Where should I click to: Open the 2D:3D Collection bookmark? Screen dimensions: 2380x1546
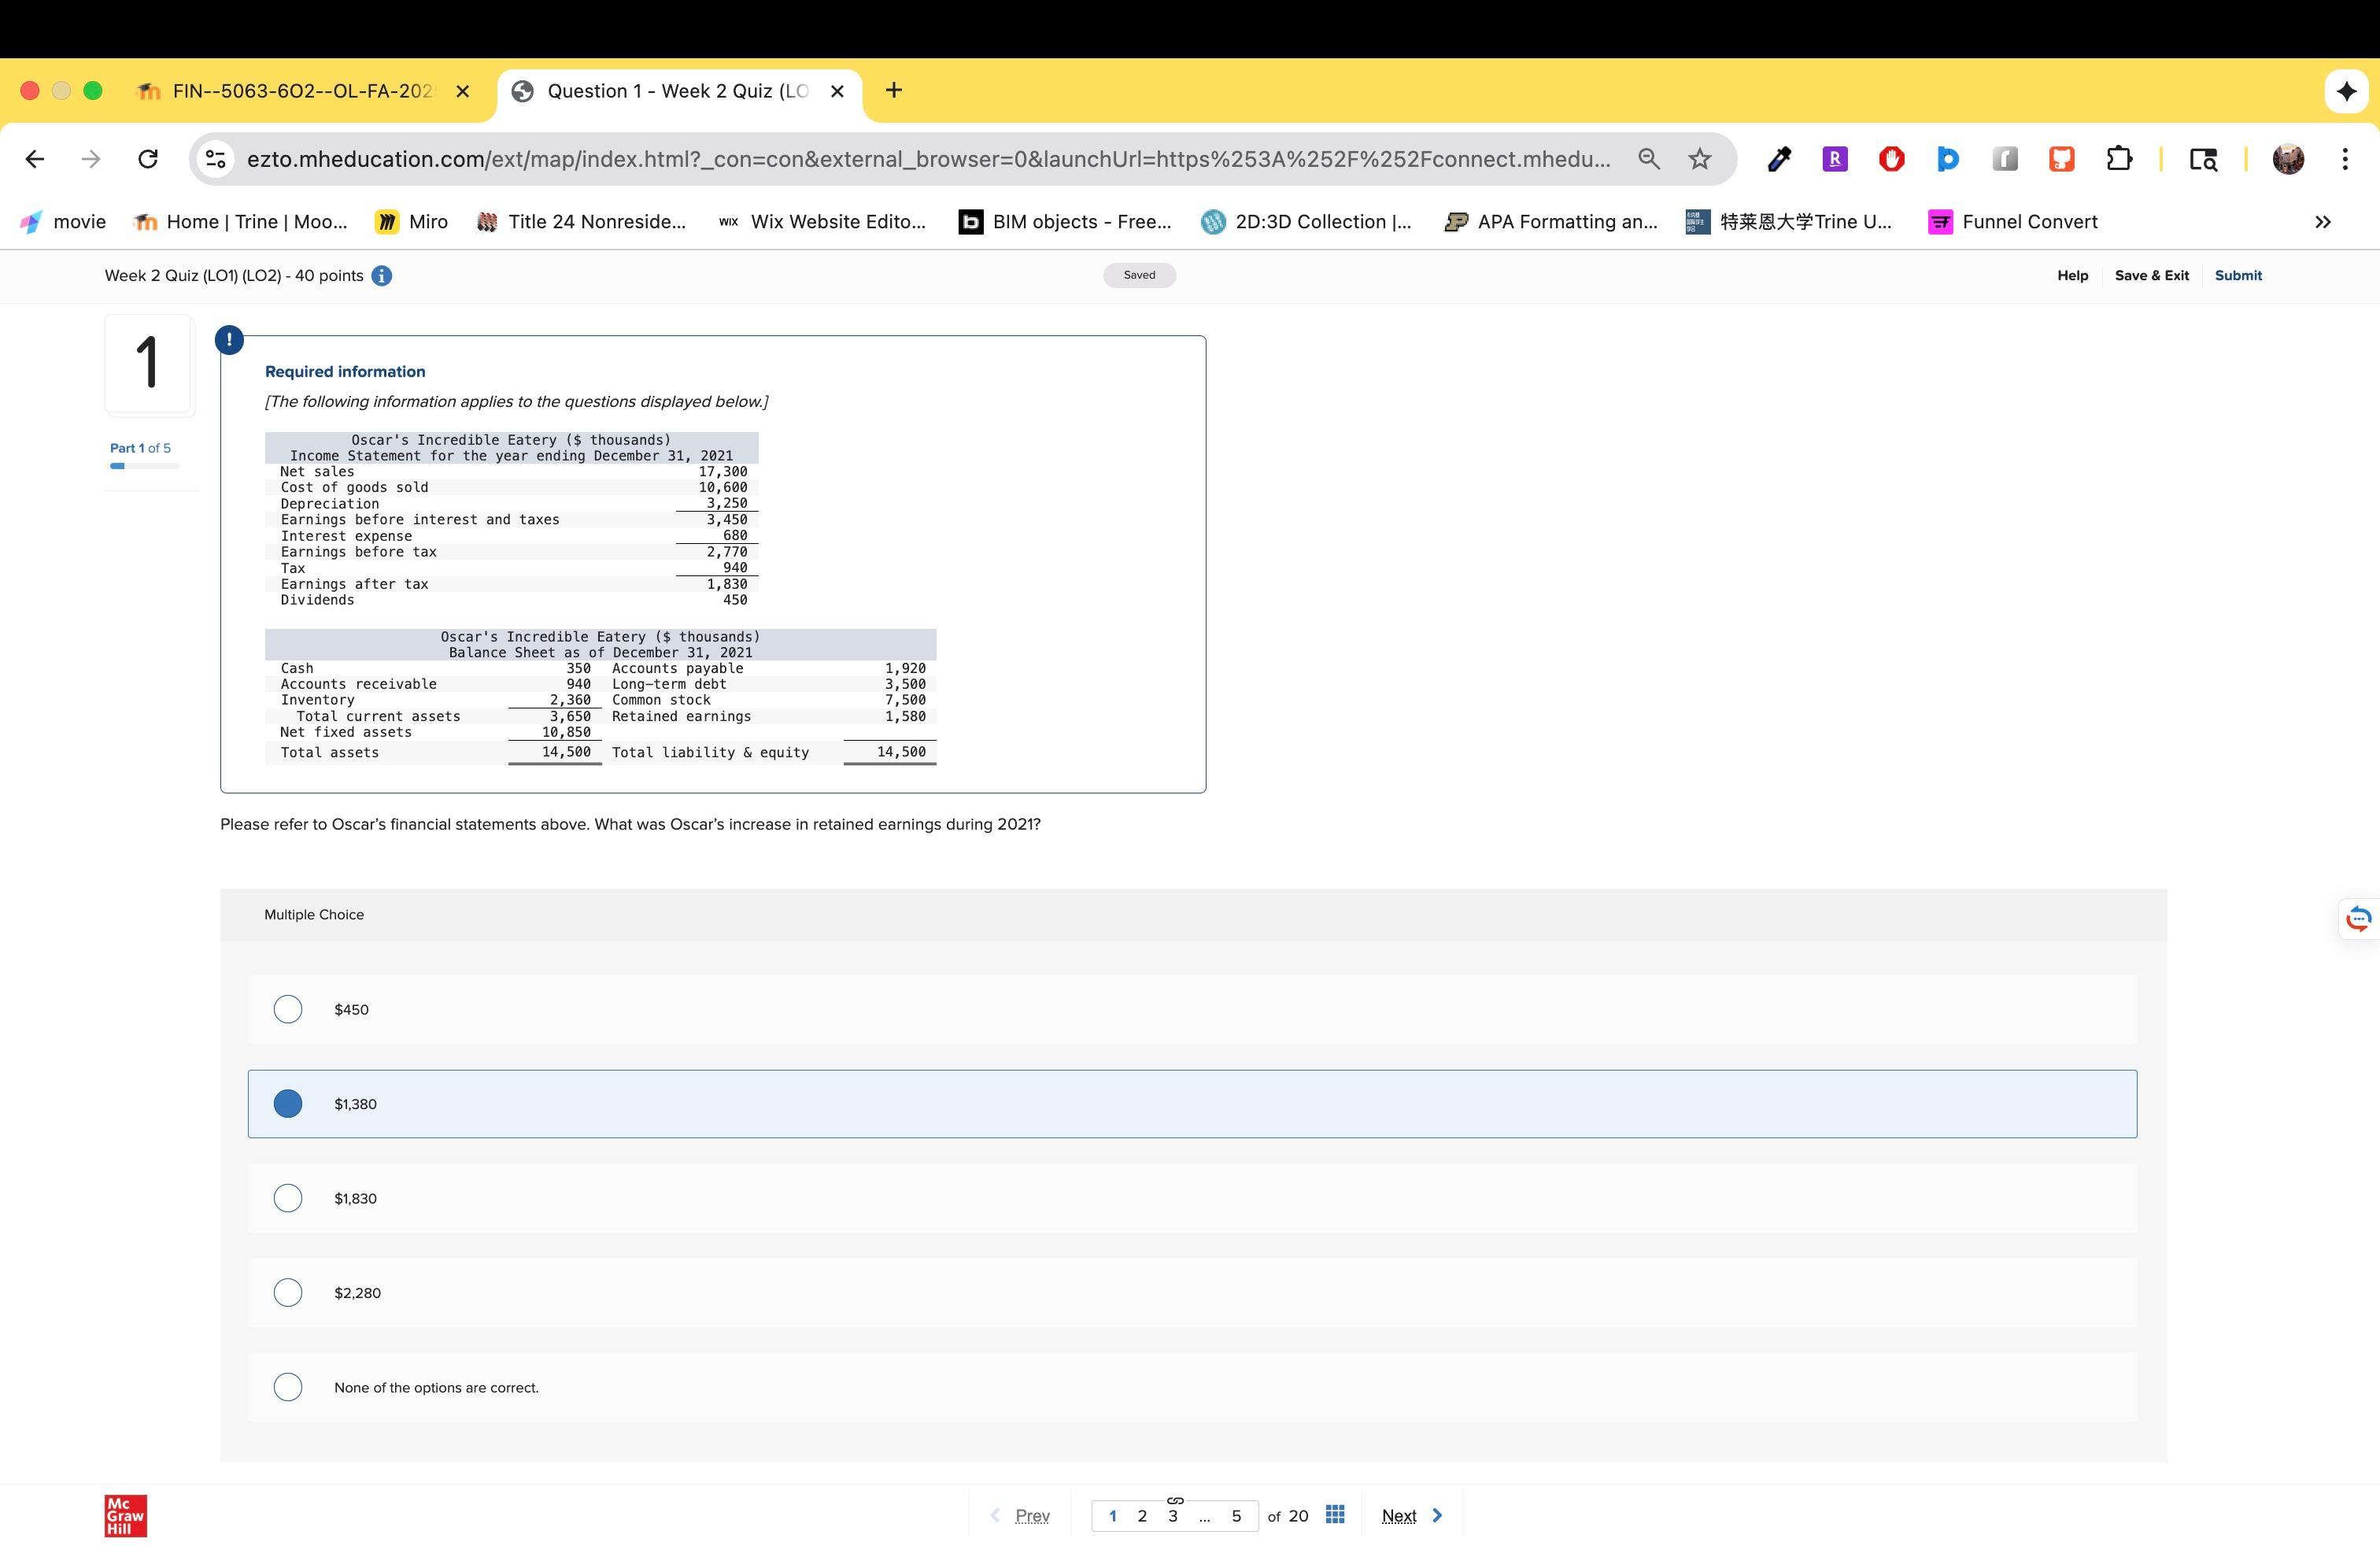[1306, 222]
